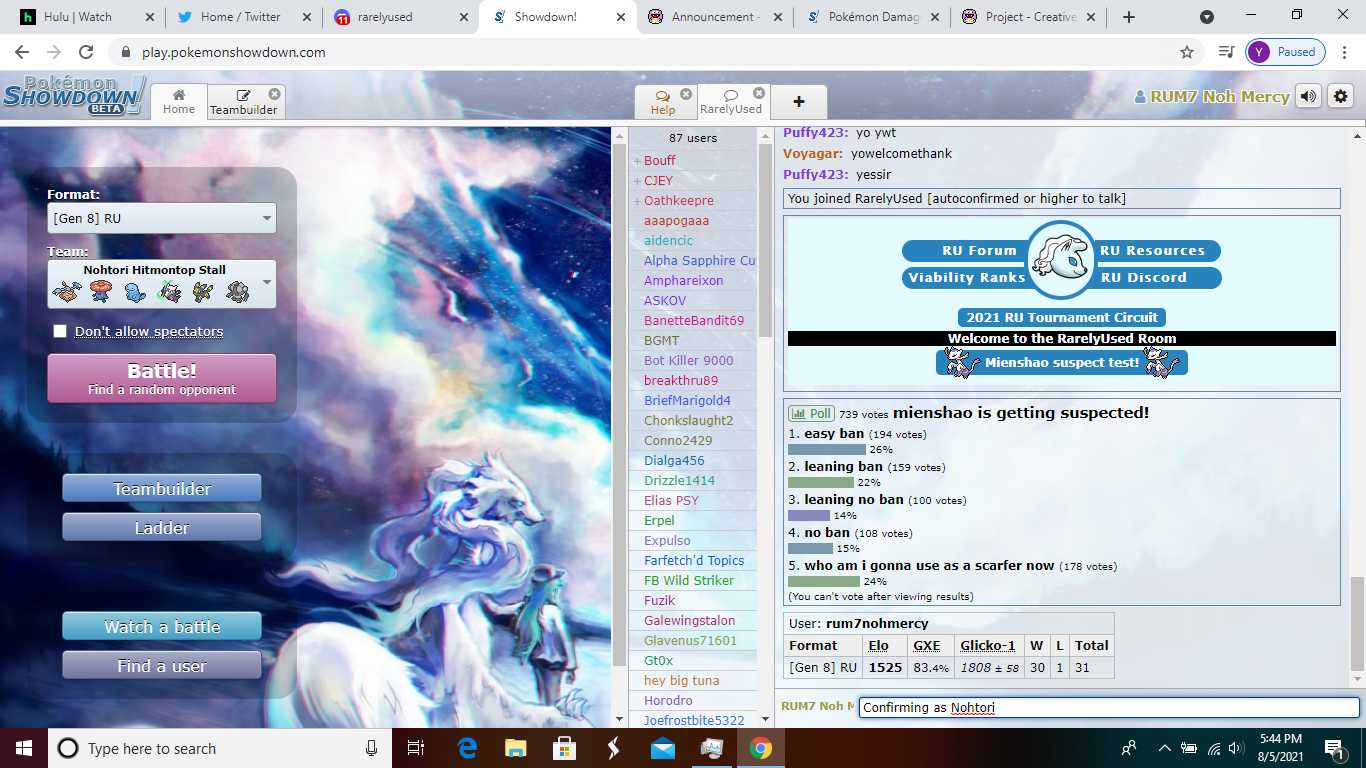The height and width of the screenshot is (768, 1366).
Task: Open the sound volume speaker icon
Action: [1308, 96]
